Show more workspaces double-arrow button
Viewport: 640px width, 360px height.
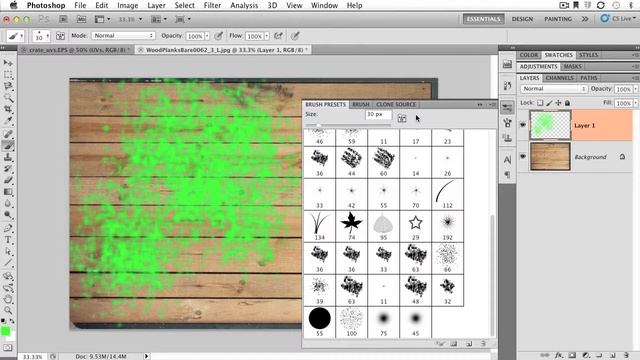tap(584, 19)
